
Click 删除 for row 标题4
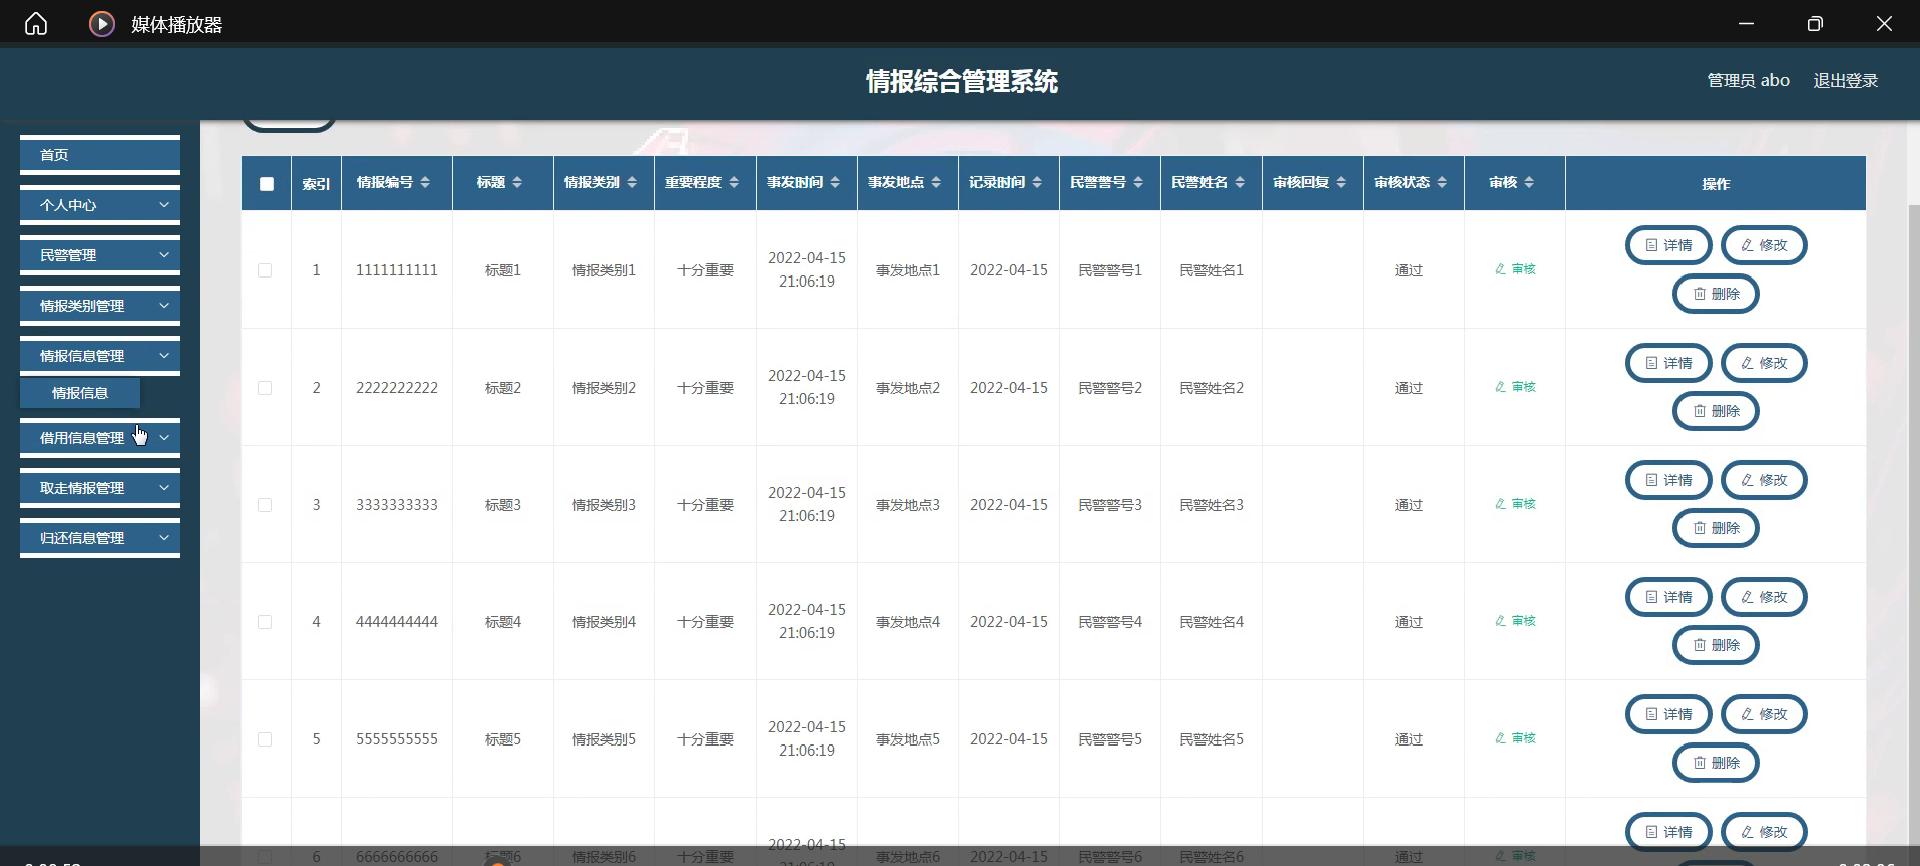(1716, 645)
